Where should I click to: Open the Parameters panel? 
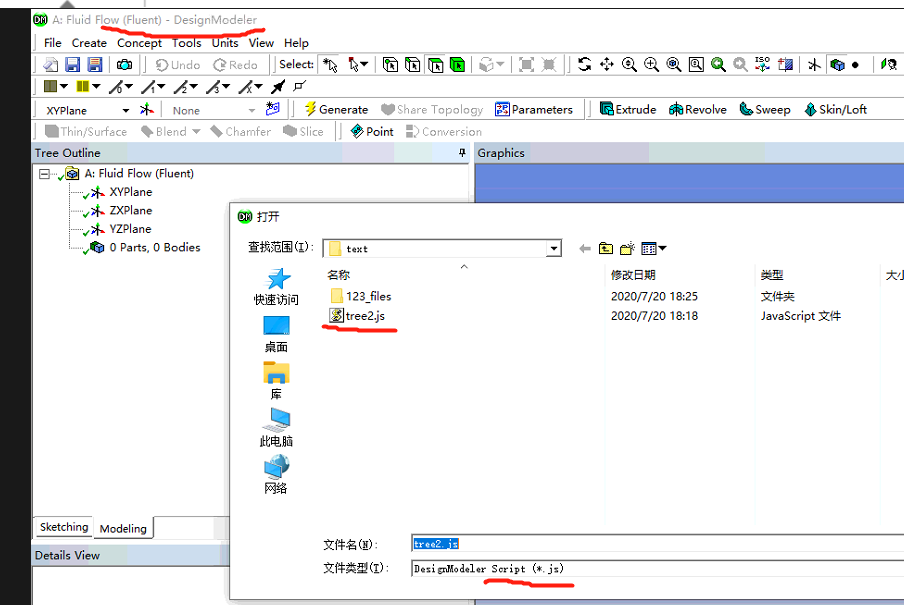click(534, 109)
